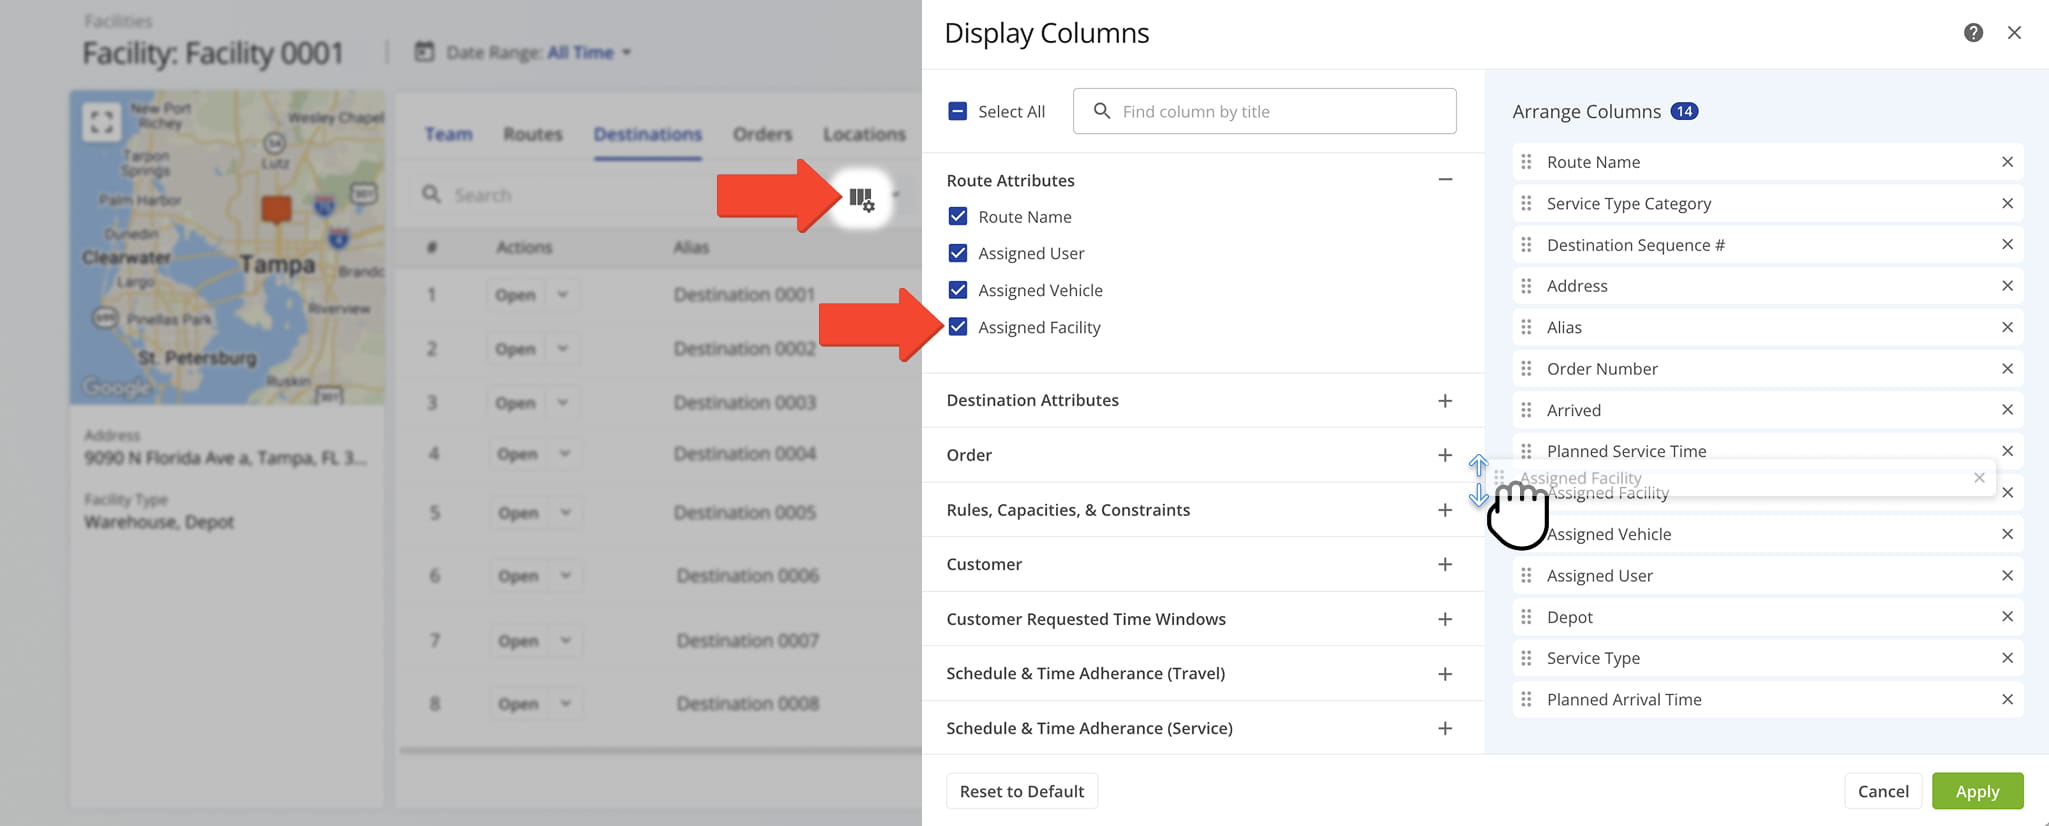Uncheck the Assigned Vehicle checkbox
Screen dimensions: 2049x826
point(958,290)
